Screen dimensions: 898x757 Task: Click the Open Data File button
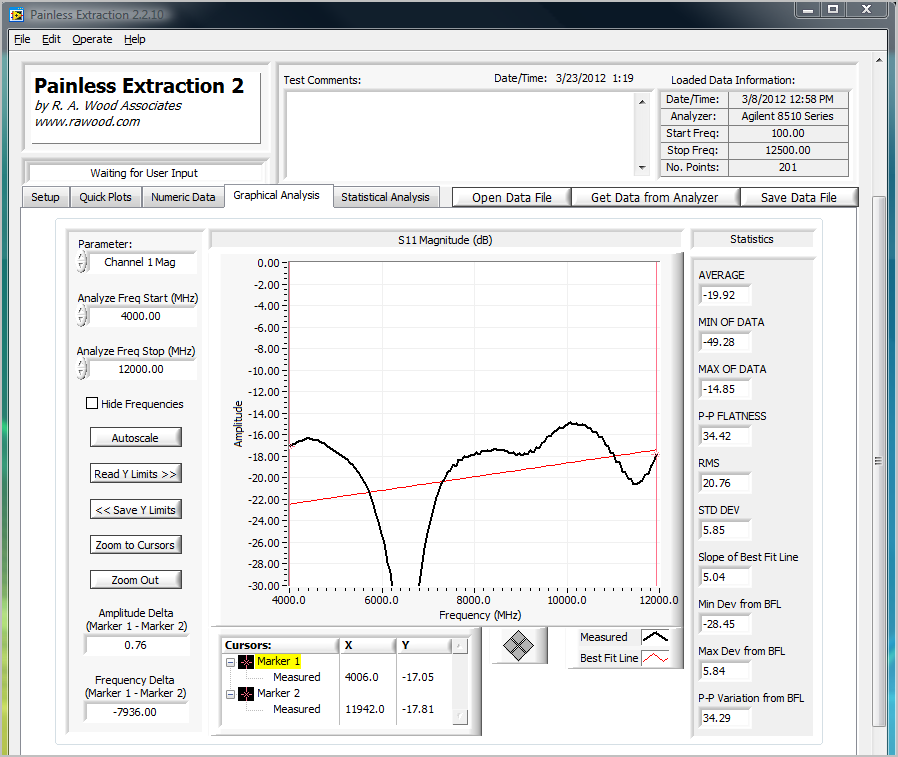[512, 198]
